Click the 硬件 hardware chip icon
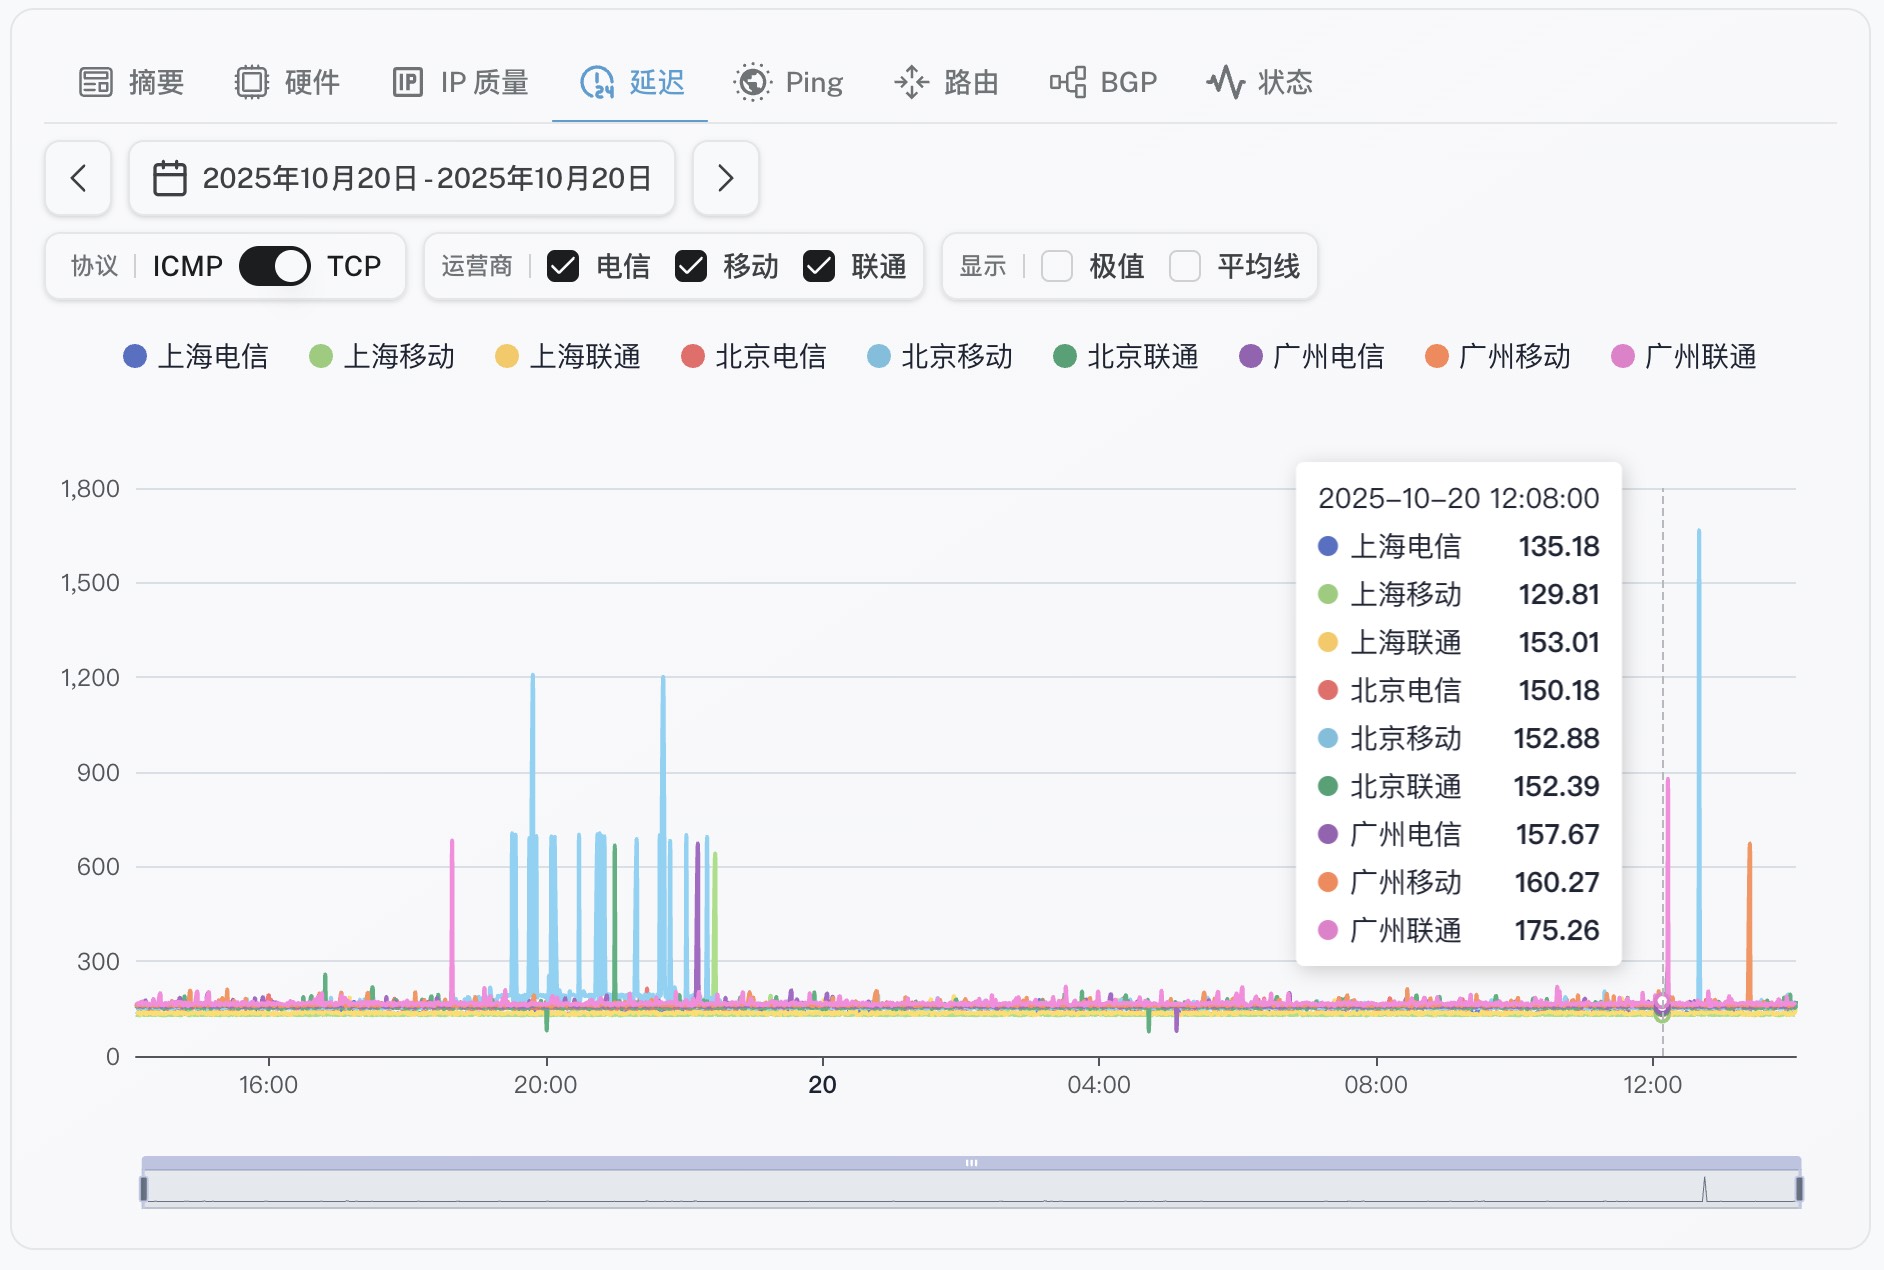 [x=251, y=82]
